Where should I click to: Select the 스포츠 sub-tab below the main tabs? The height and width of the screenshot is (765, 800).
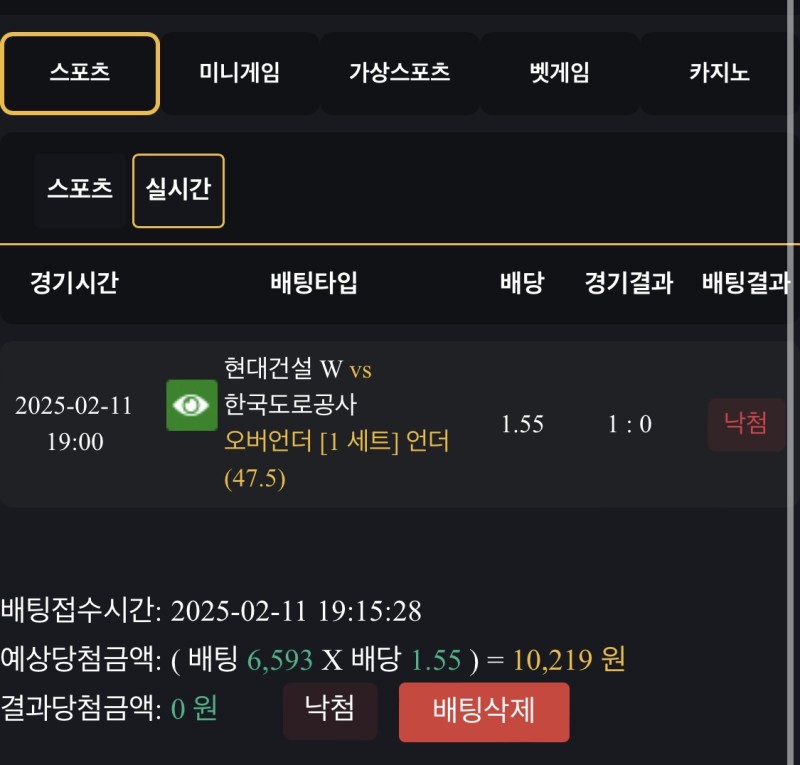[80, 190]
